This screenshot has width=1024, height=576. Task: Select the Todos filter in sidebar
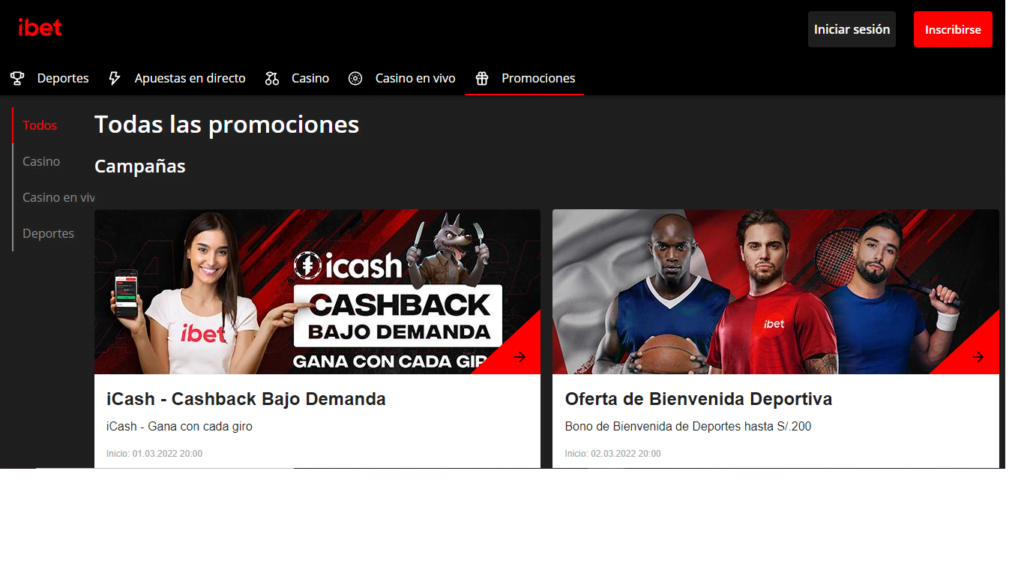(40, 125)
